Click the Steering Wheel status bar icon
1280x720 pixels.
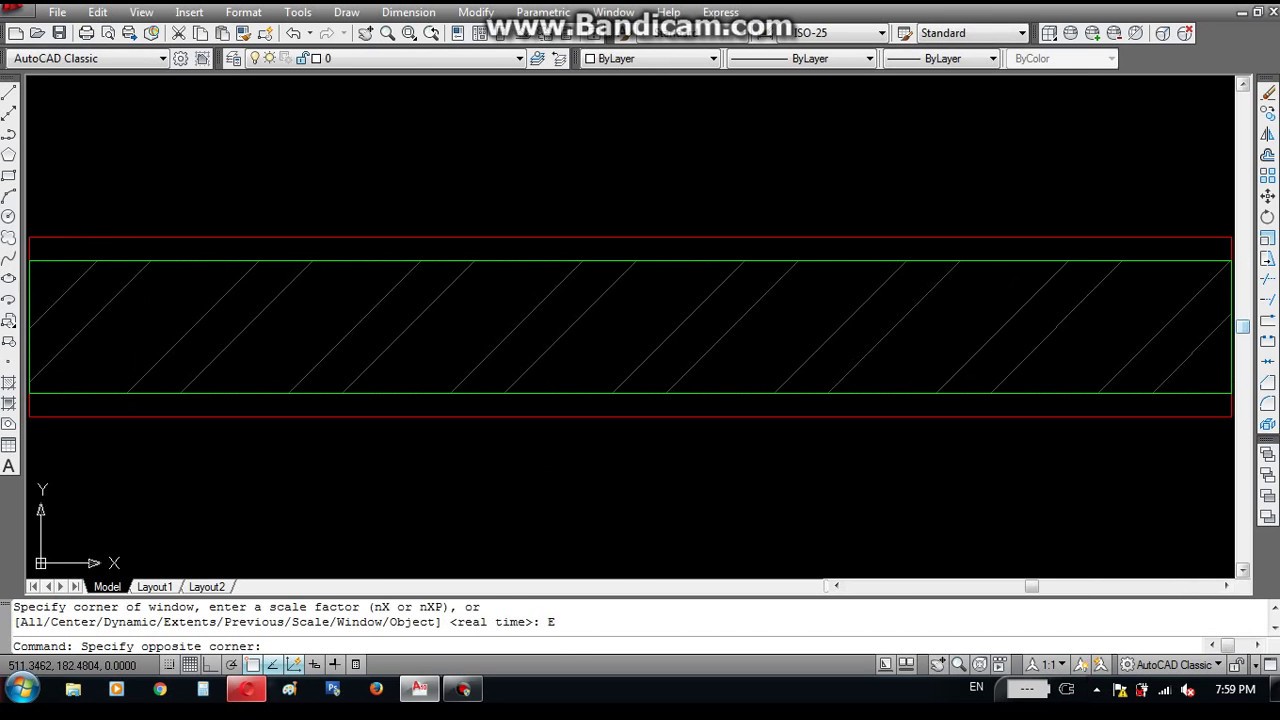coord(980,665)
